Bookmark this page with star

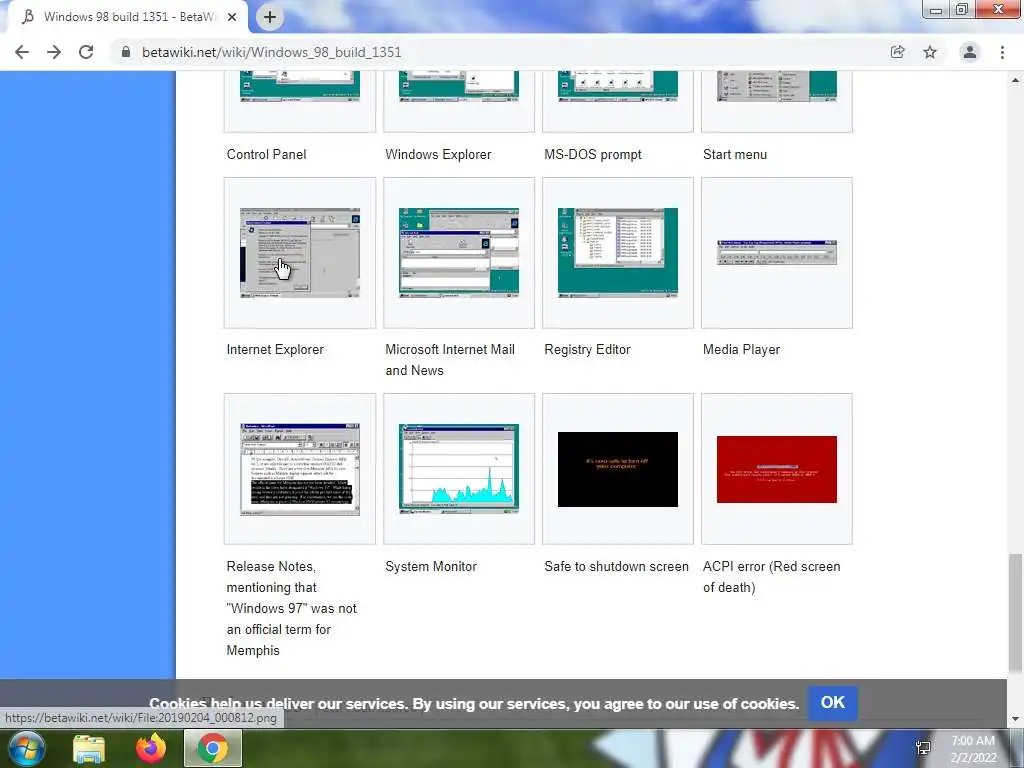(929, 52)
